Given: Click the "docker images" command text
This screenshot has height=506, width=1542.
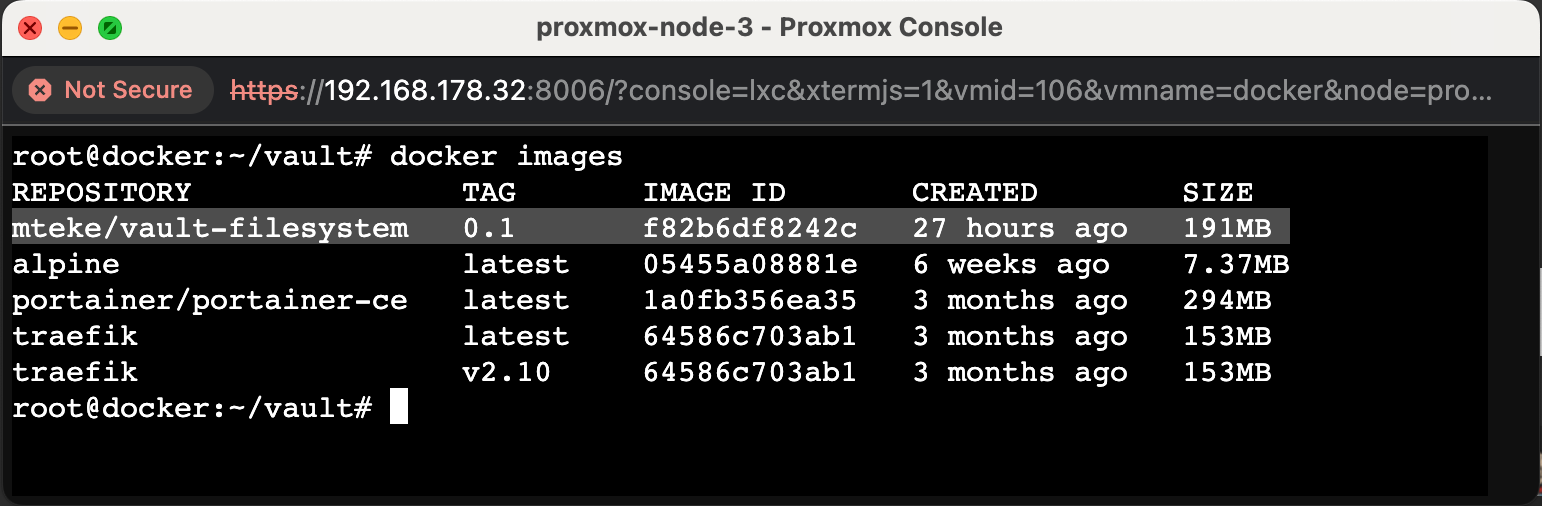Looking at the screenshot, I should coord(506,156).
